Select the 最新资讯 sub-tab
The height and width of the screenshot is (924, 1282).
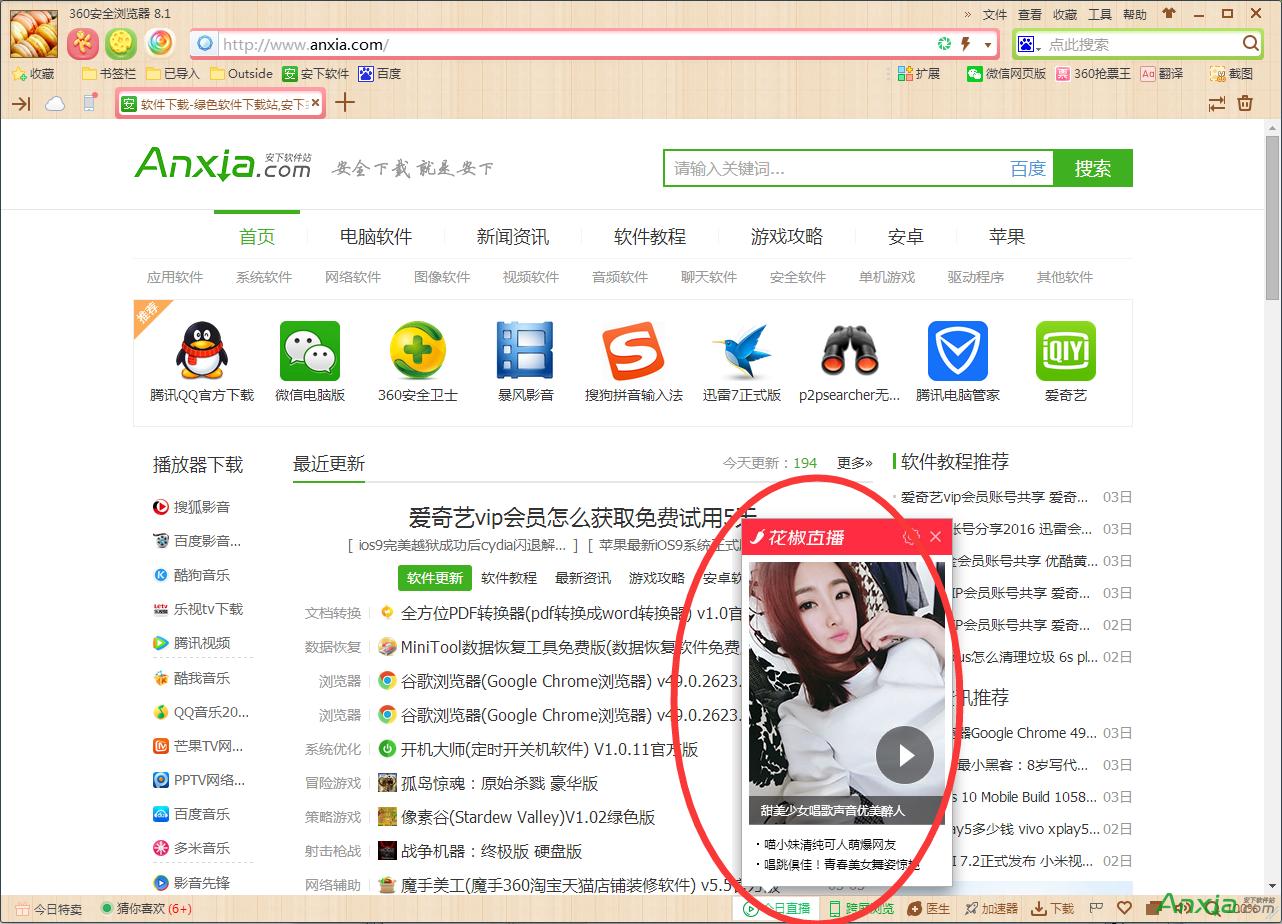click(x=583, y=578)
